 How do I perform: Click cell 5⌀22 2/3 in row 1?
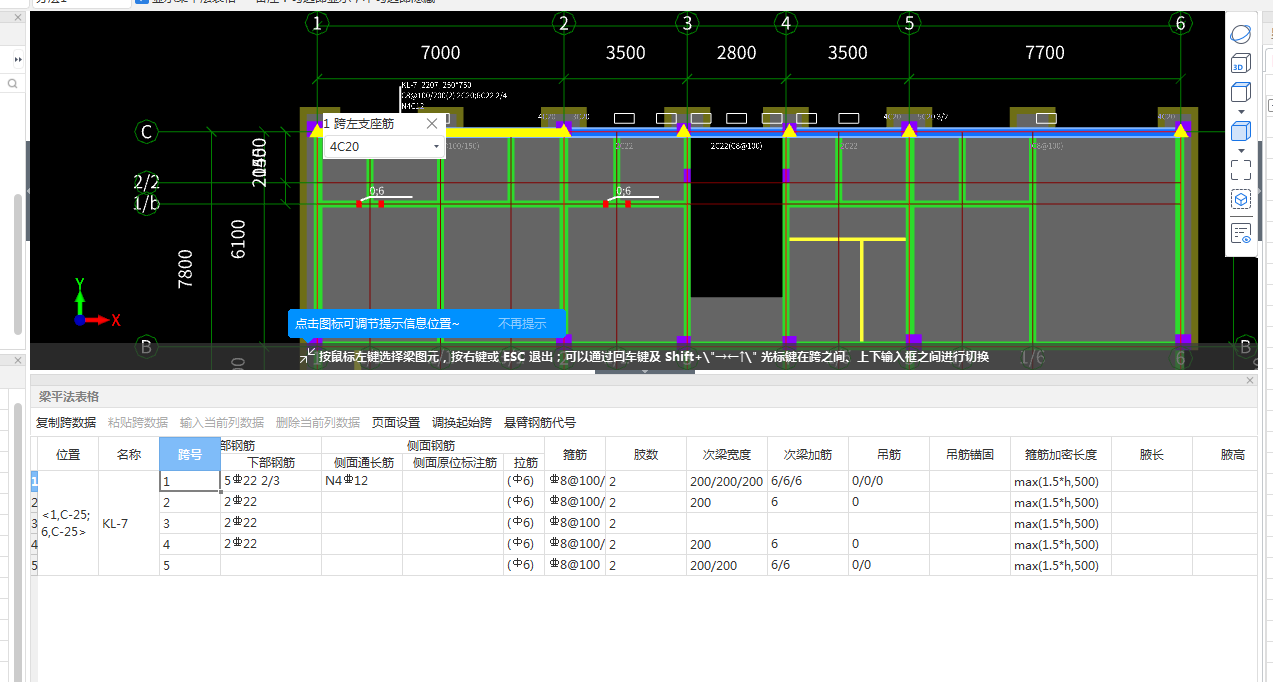[x=271, y=481]
